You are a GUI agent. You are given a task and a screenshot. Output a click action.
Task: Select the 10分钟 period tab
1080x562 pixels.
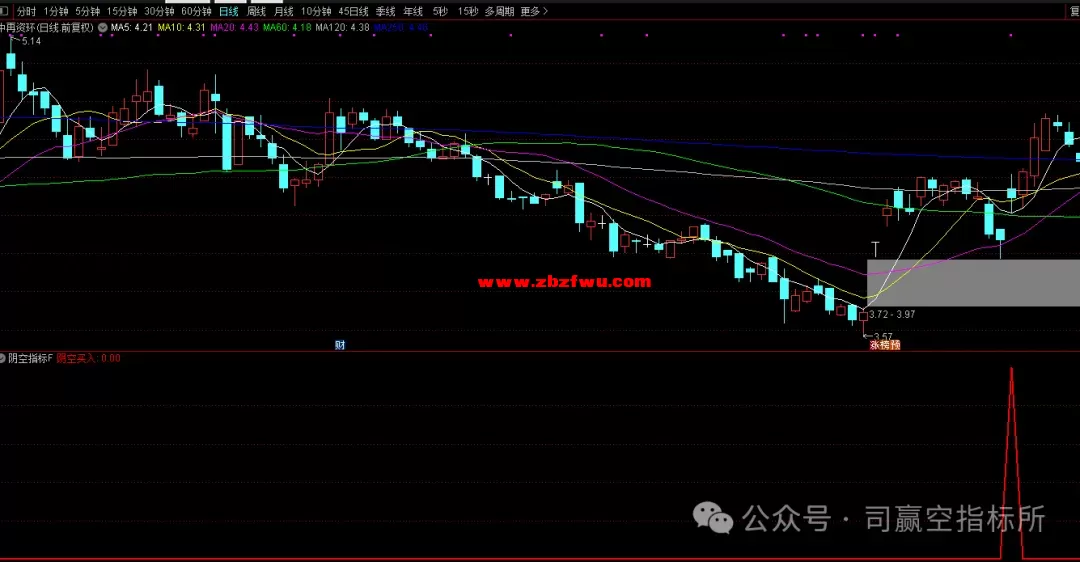(316, 11)
